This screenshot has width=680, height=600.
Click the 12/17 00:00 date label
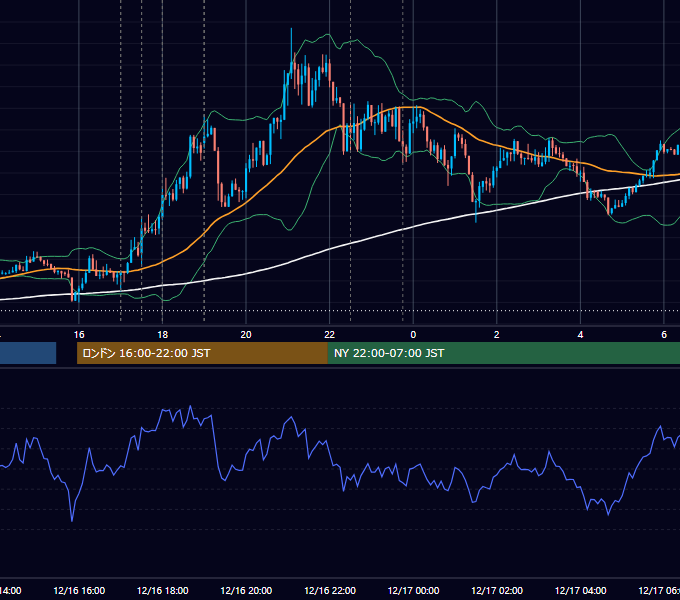(413, 590)
